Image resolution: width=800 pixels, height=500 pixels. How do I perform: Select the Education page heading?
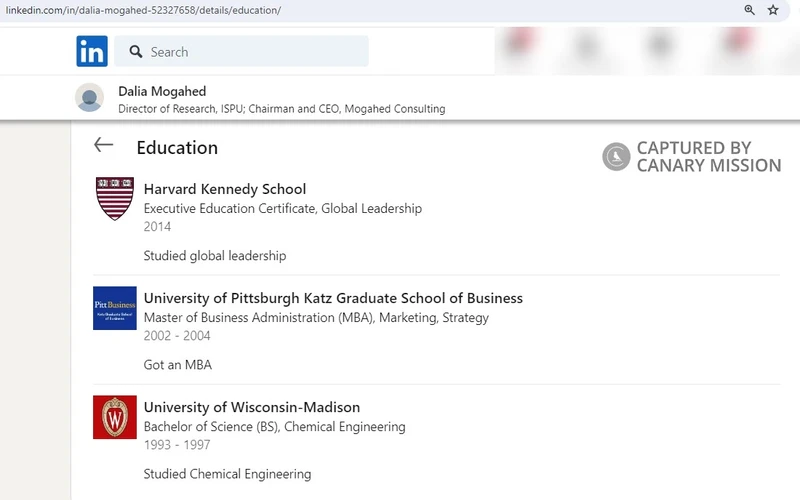point(177,148)
